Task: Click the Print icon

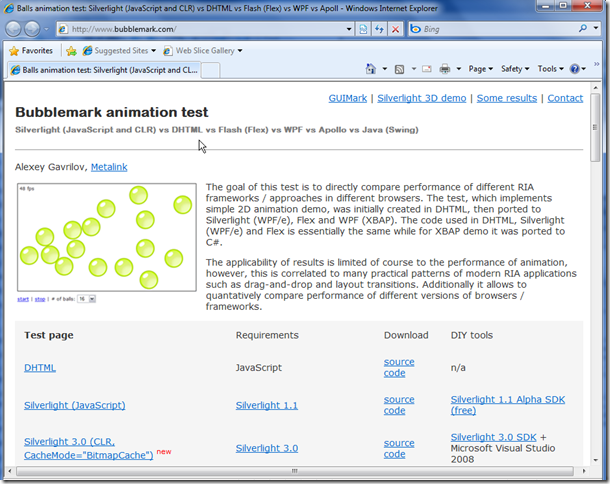Action: [444, 69]
